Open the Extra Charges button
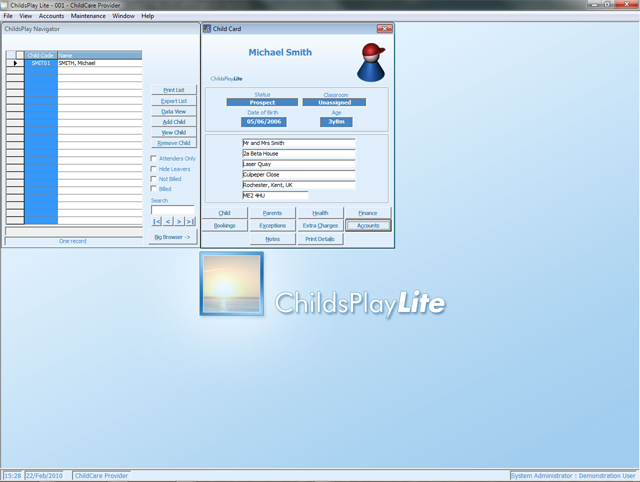640x482 pixels. 320,225
